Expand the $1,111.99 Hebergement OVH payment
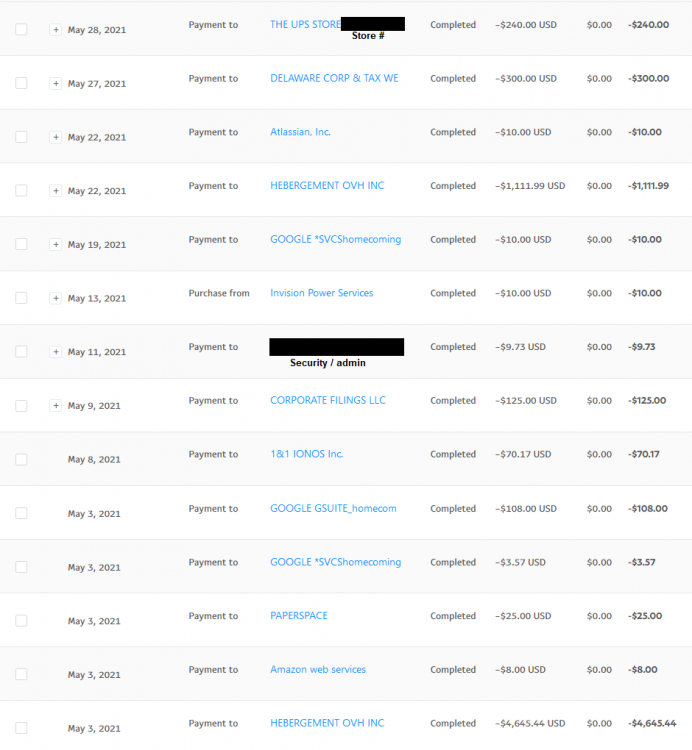The image size is (692, 750). 56,191
